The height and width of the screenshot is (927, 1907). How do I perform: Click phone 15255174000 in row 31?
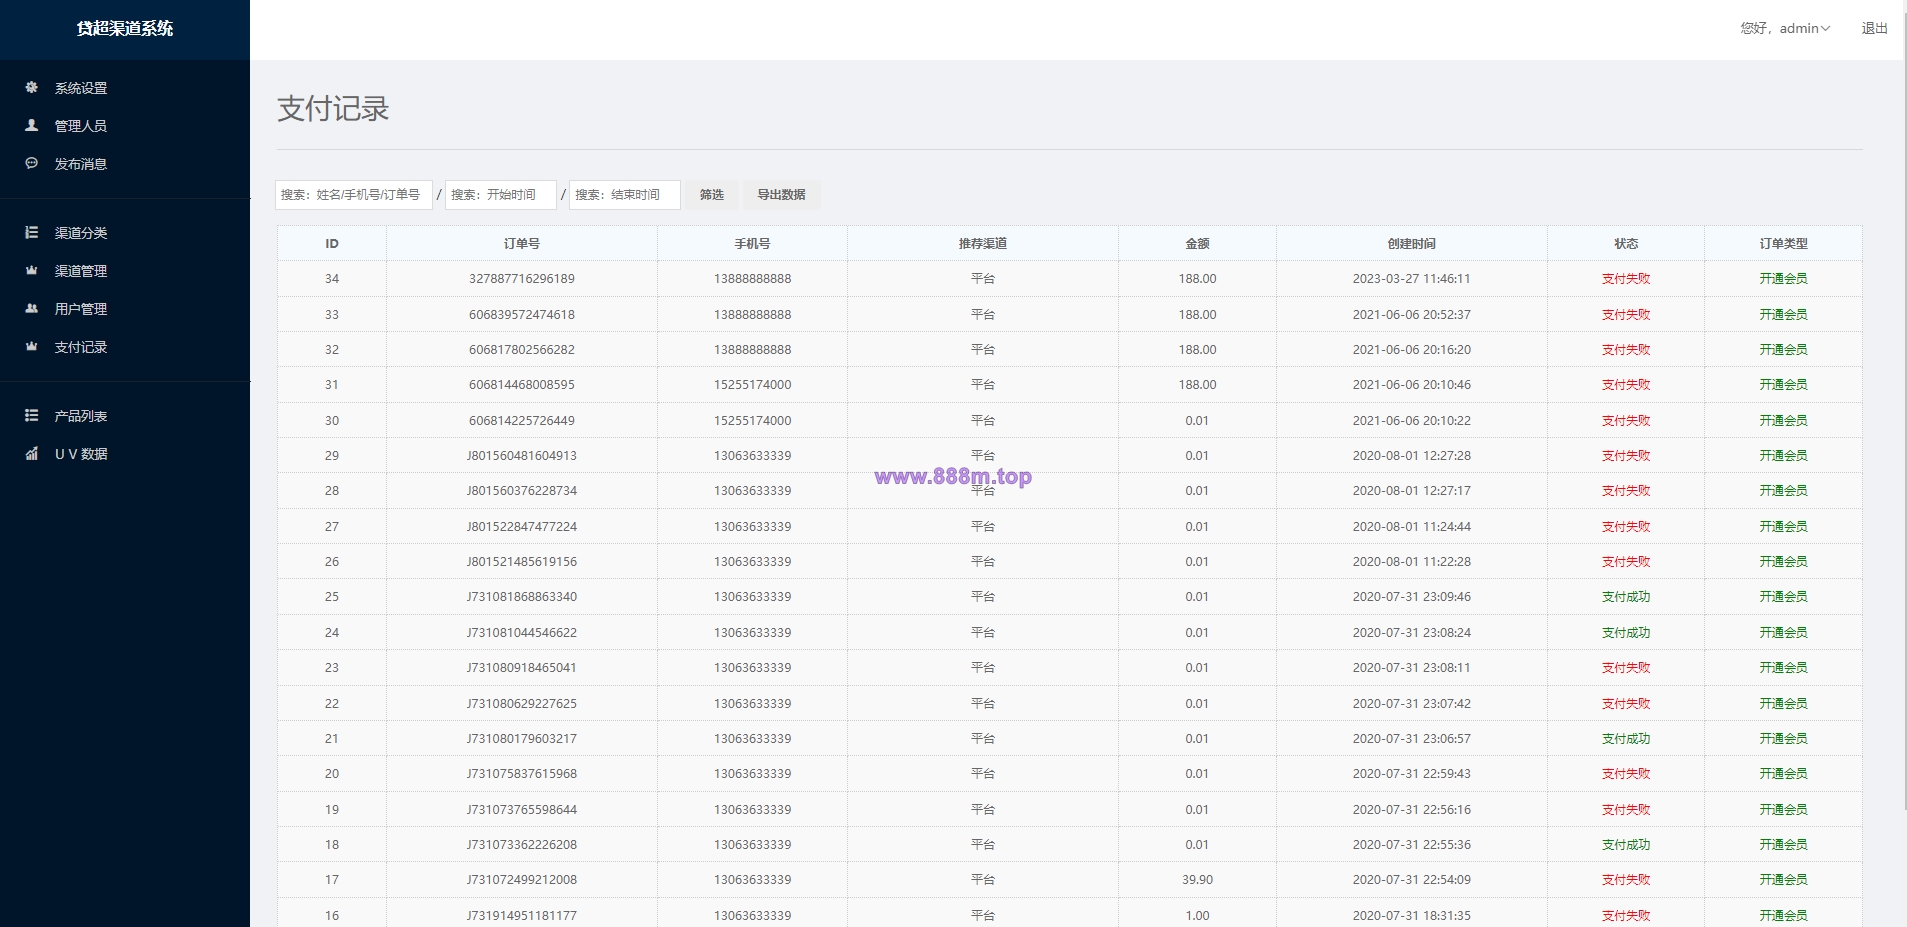click(752, 385)
